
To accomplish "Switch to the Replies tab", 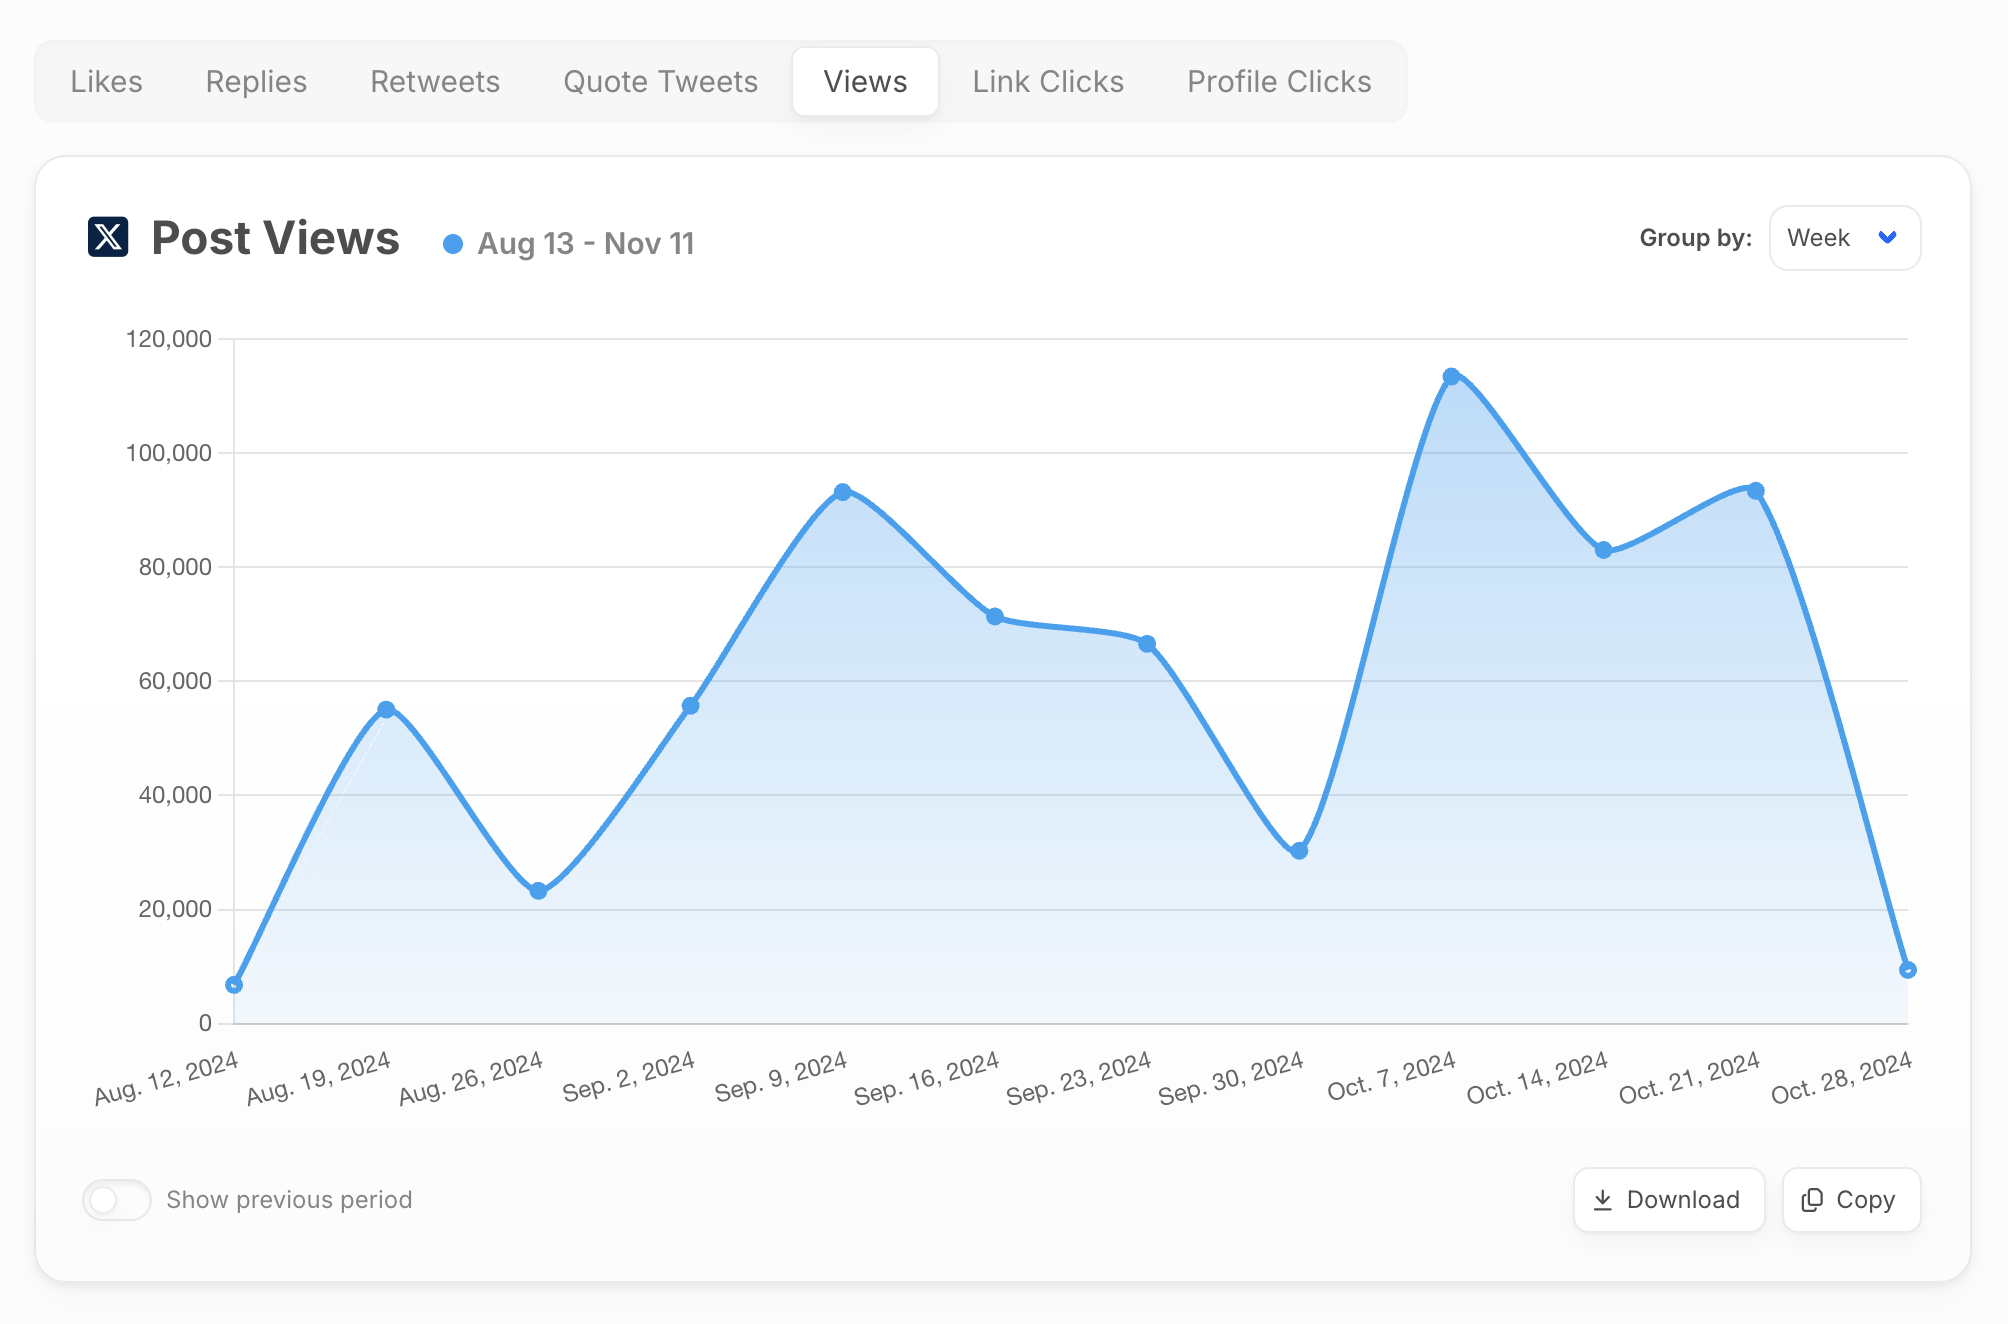I will click(256, 82).
